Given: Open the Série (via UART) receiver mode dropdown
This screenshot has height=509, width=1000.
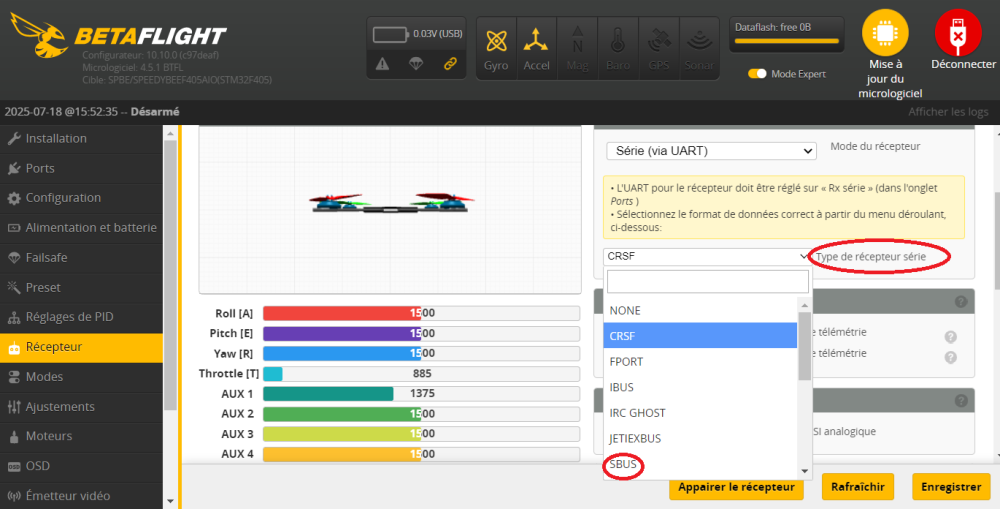Looking at the screenshot, I should (x=711, y=151).
